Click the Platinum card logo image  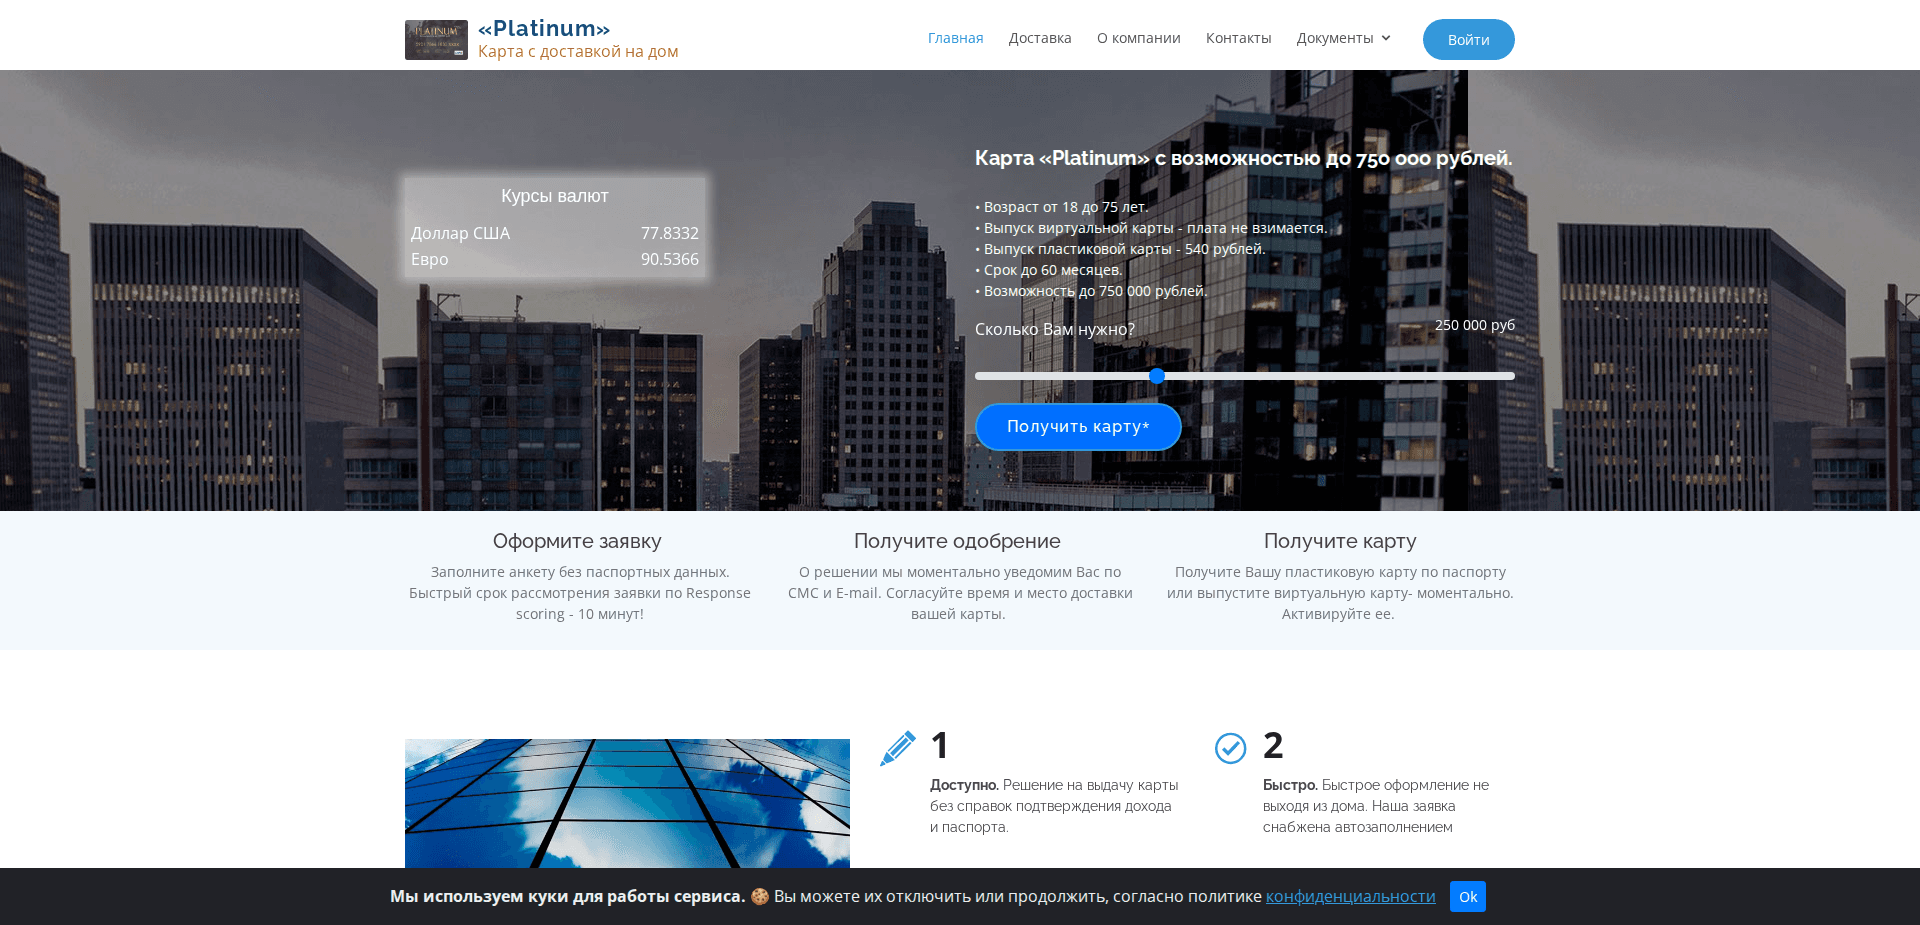click(436, 39)
